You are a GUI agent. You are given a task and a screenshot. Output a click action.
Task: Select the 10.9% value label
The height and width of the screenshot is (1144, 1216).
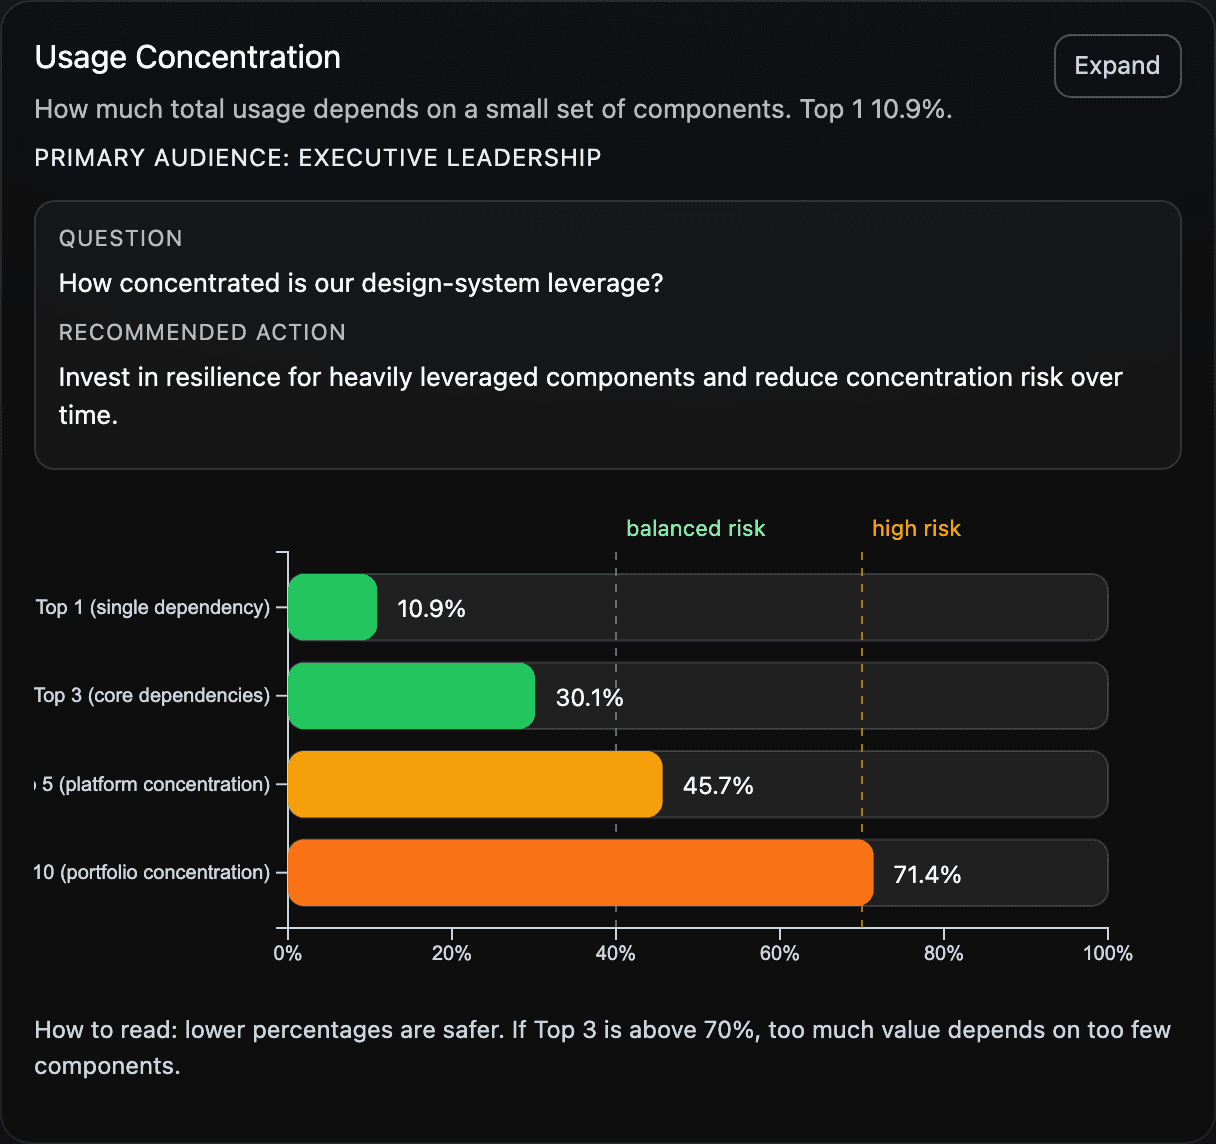[x=431, y=607]
